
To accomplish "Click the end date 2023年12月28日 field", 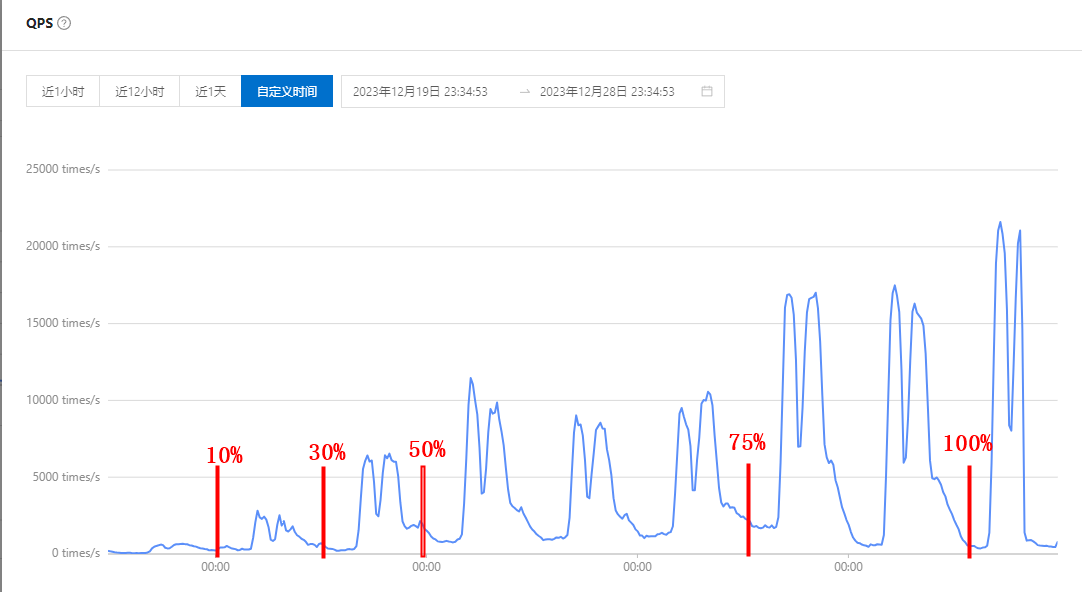I will [x=607, y=91].
